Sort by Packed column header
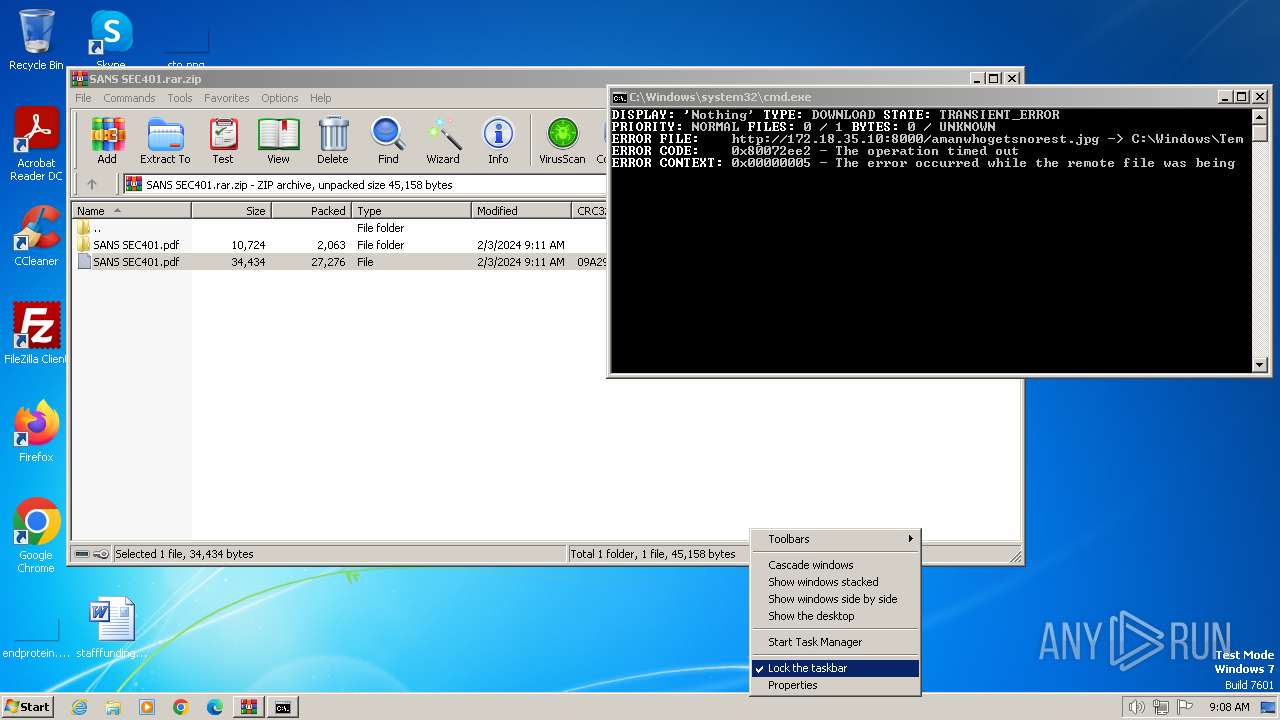The width and height of the screenshot is (1280, 720). (311, 211)
